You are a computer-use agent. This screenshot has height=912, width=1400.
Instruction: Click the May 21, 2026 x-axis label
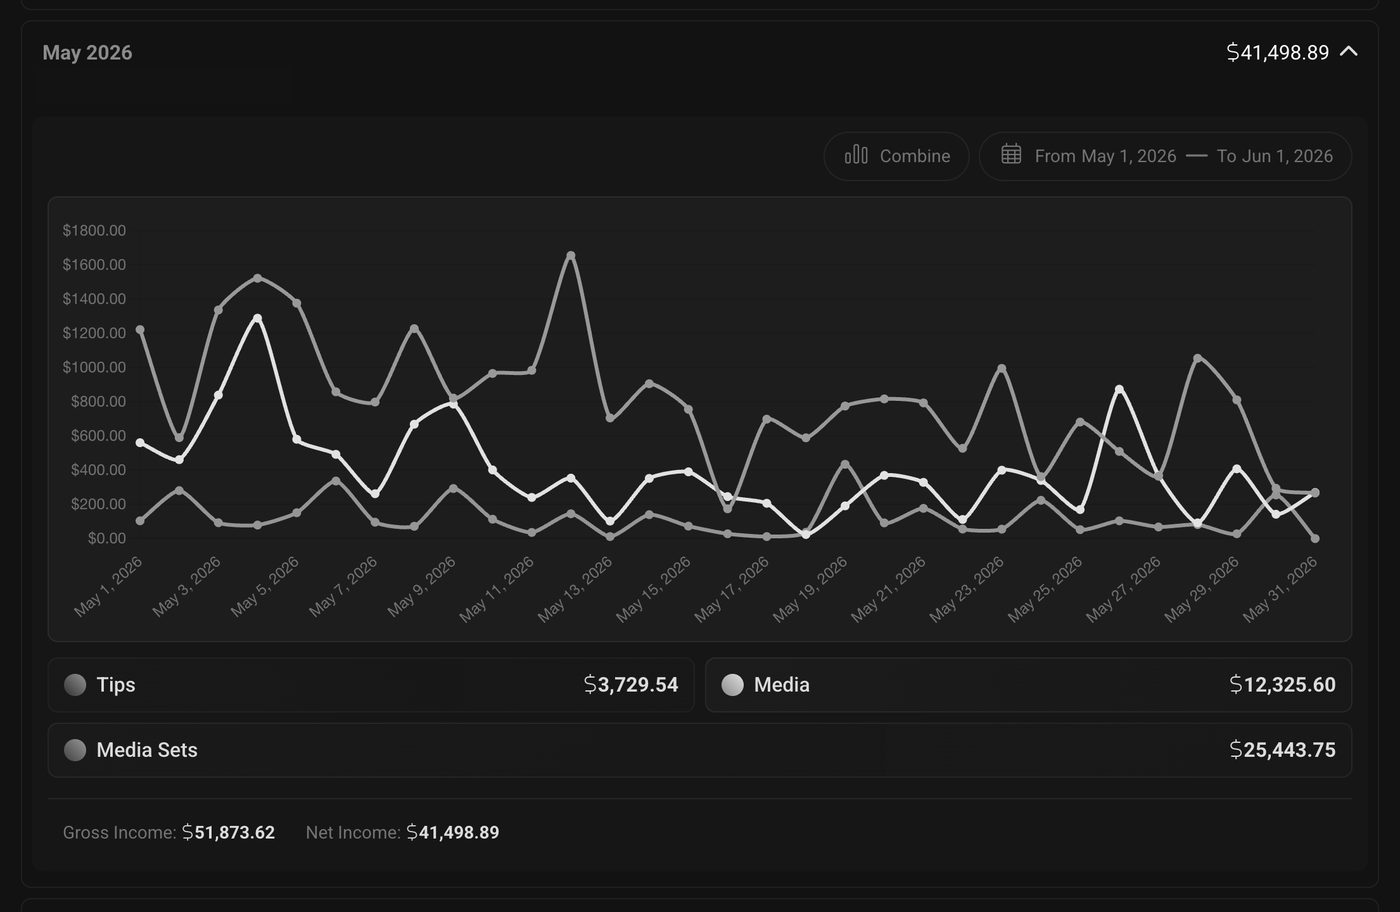coord(888,590)
